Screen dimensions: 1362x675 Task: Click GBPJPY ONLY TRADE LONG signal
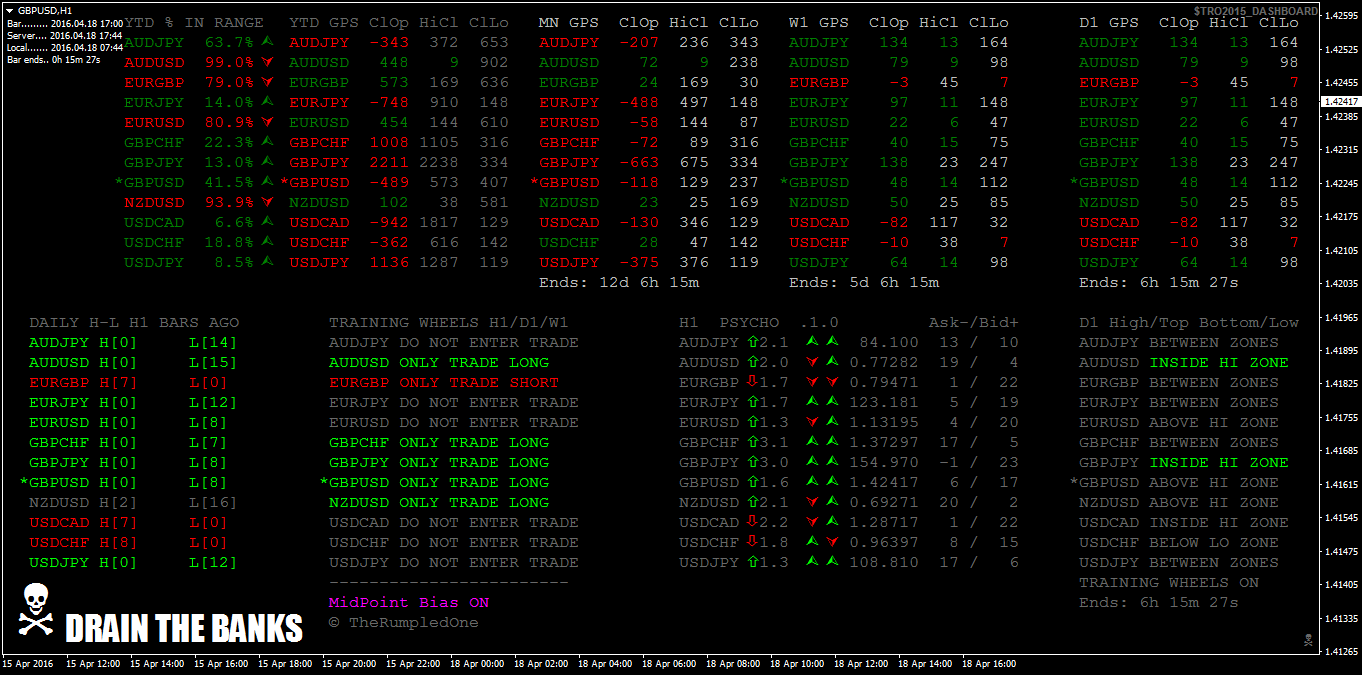point(438,463)
